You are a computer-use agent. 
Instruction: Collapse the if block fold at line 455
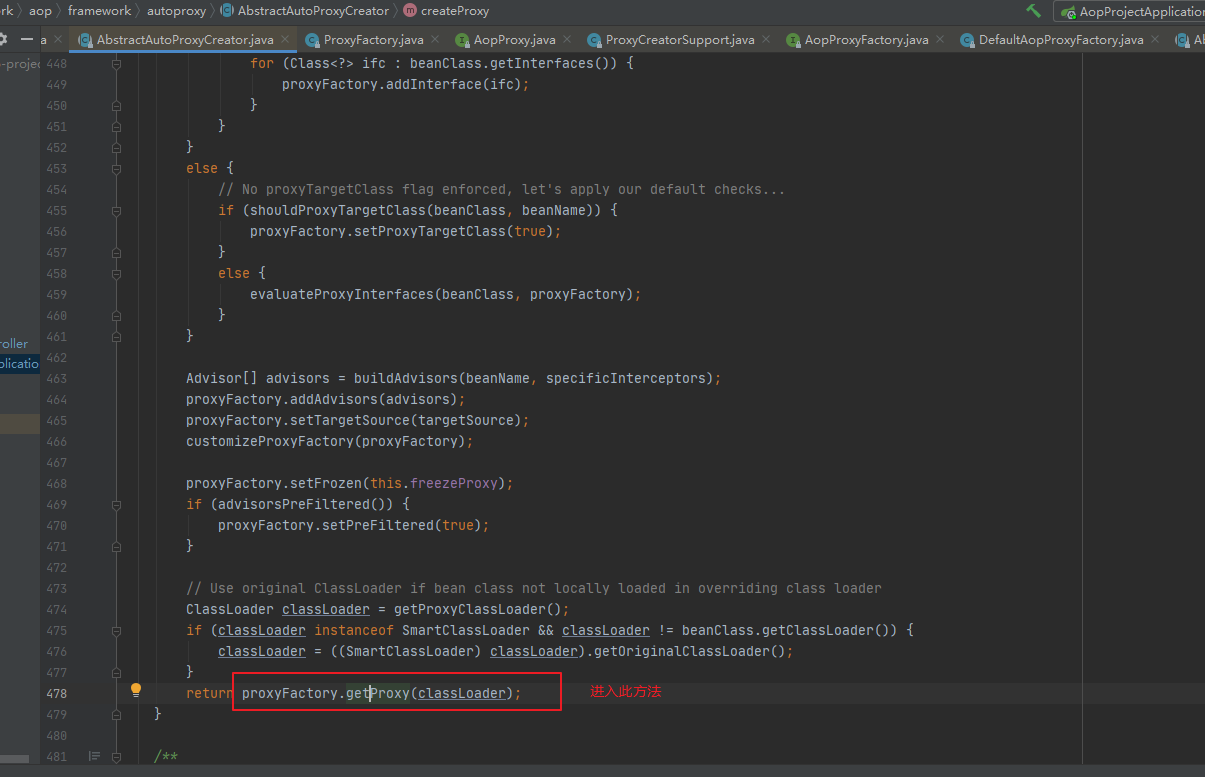tap(117, 210)
